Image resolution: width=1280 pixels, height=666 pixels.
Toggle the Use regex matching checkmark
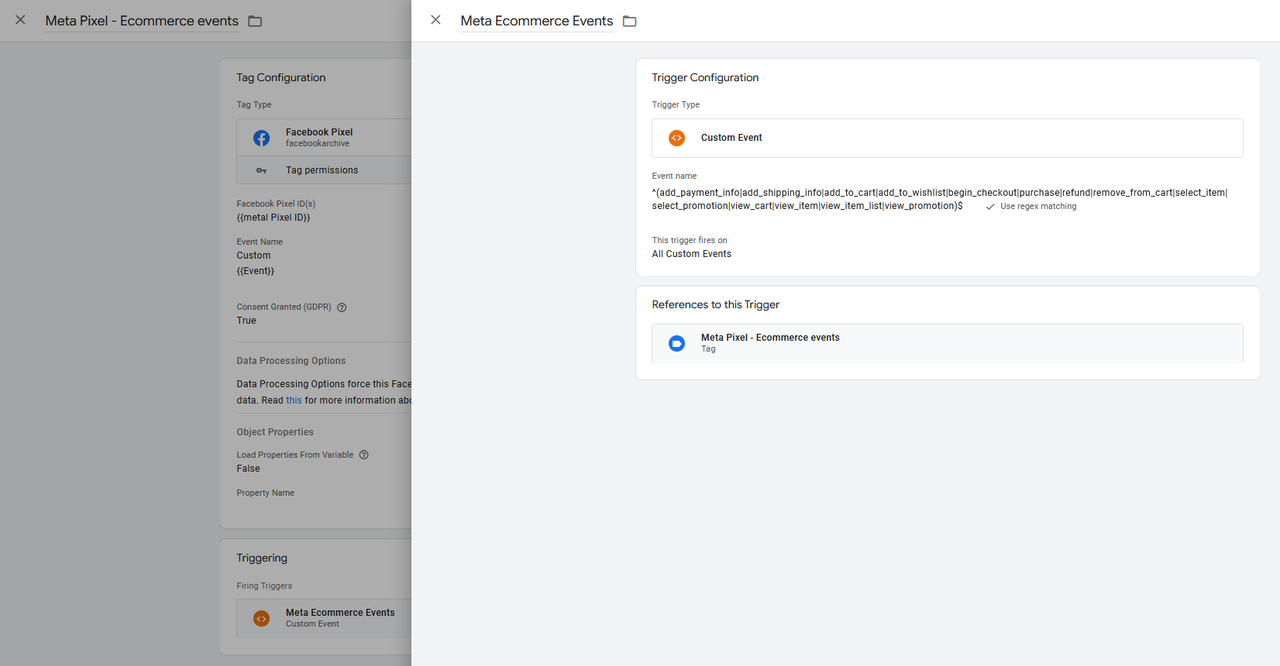tap(990, 206)
